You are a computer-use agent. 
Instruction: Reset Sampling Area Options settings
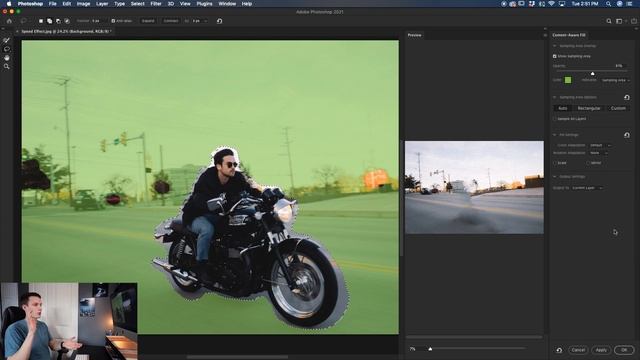click(x=627, y=97)
